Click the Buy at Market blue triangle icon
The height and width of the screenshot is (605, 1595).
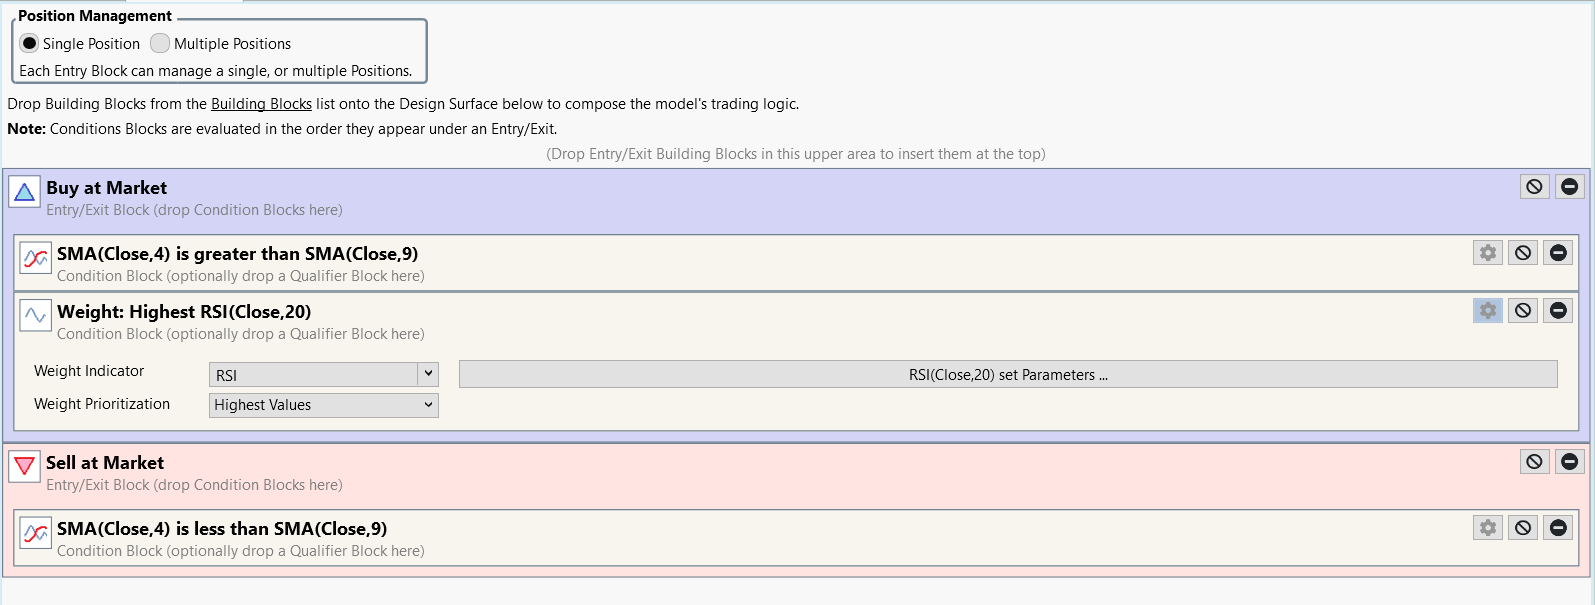pos(24,192)
